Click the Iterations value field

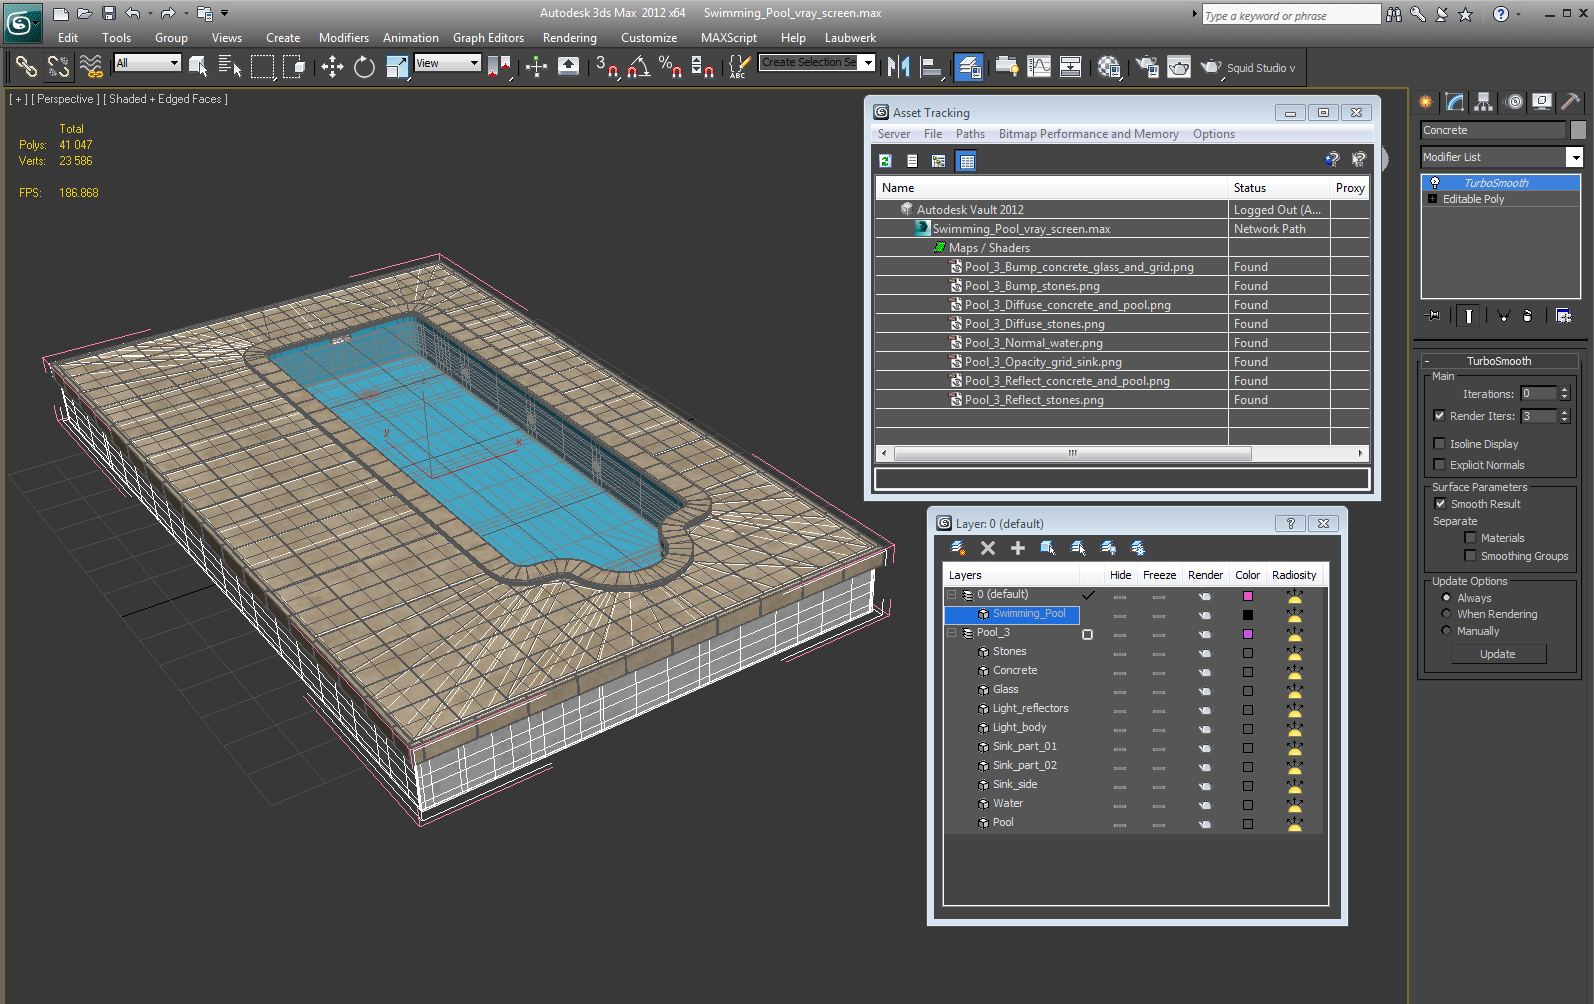[x=1539, y=394]
